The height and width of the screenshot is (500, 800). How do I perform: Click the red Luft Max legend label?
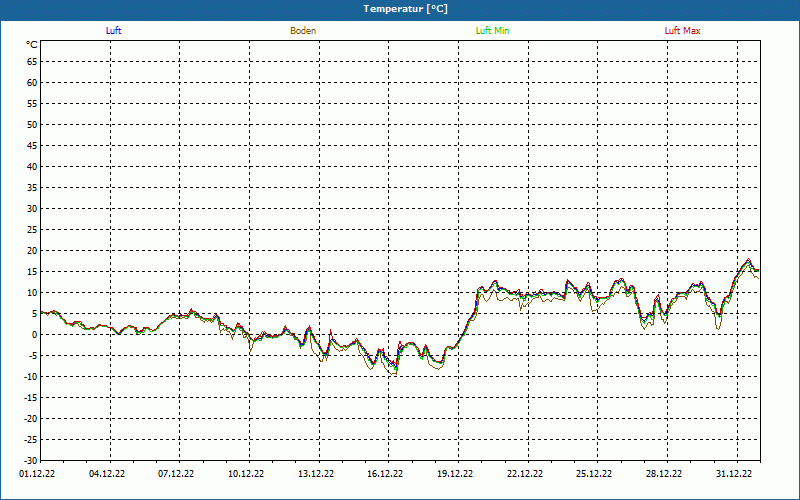point(682,31)
